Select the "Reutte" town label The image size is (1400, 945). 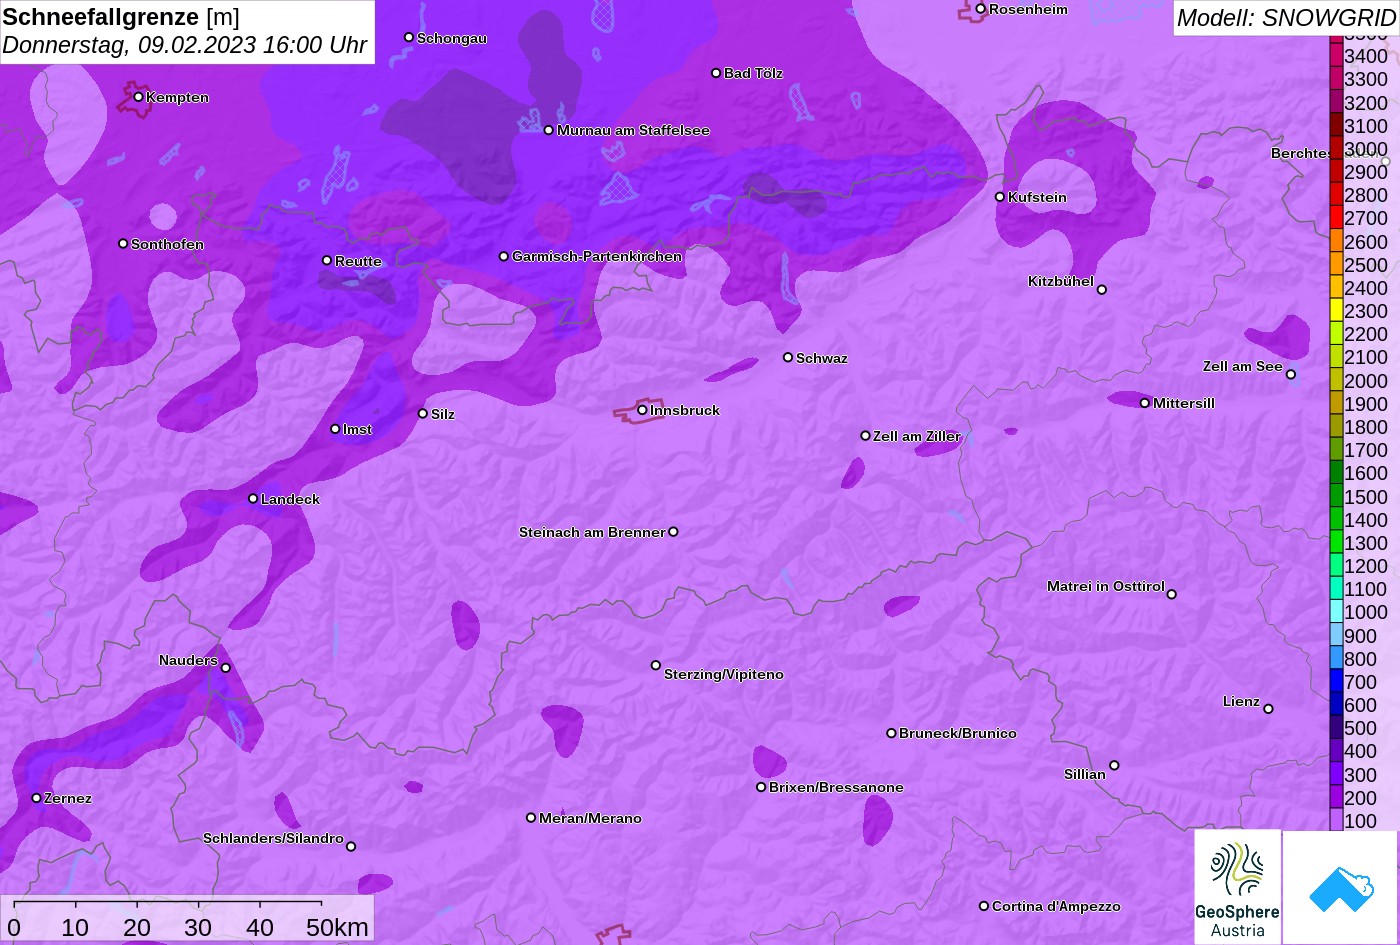[x=358, y=261]
